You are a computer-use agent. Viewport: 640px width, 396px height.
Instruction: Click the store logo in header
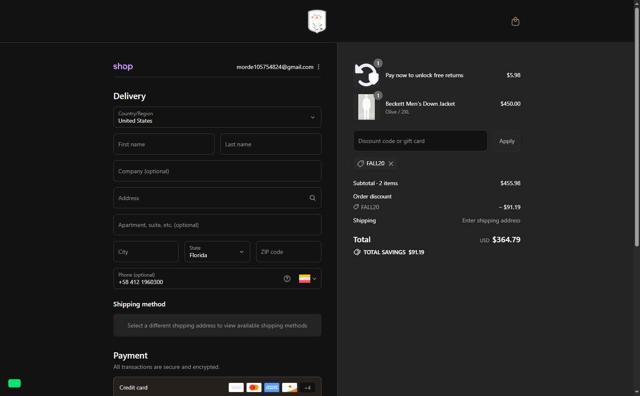coord(317,21)
